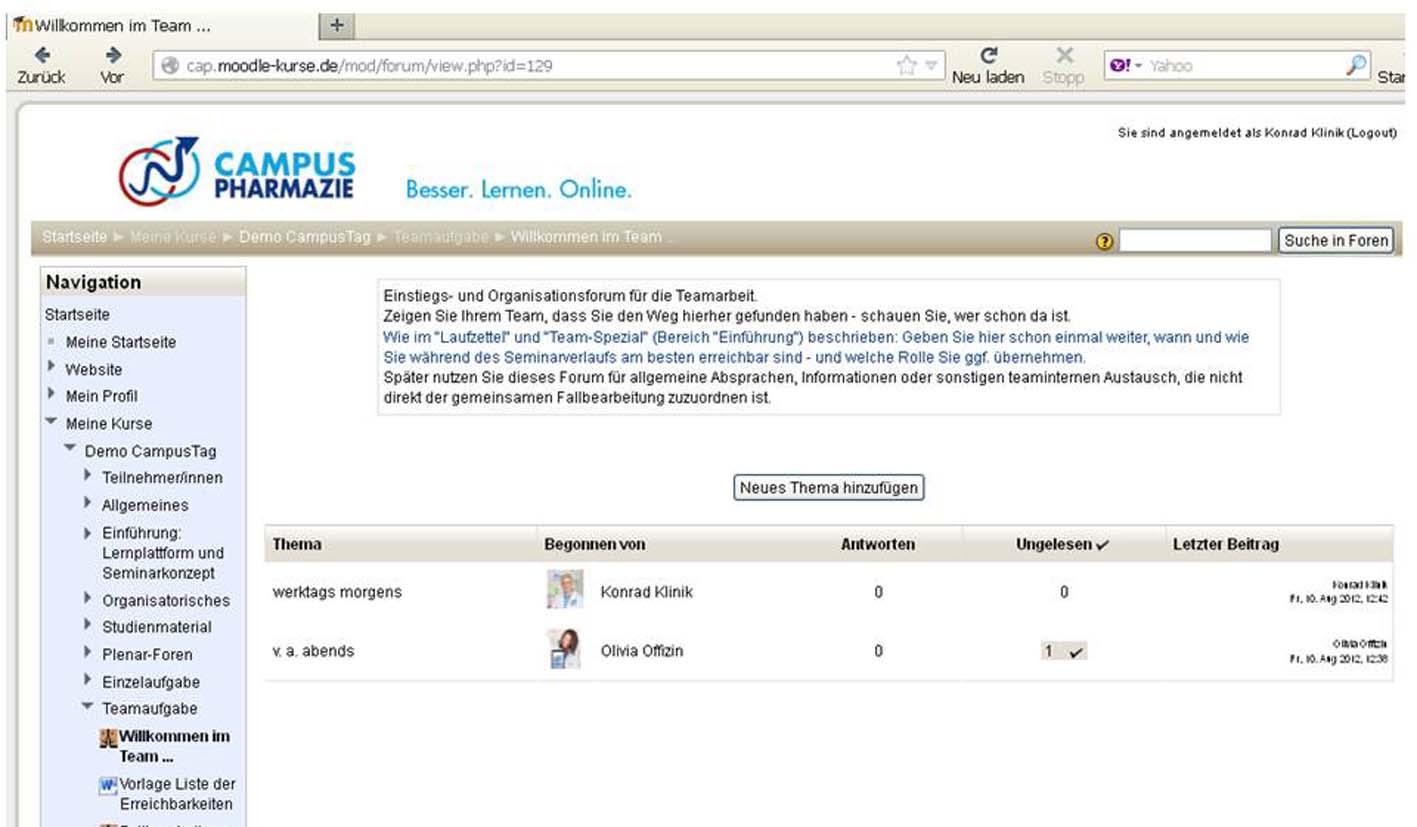Click the browser Back arrow (Zurück)
The width and height of the screenshot is (1417, 827).
[42, 56]
